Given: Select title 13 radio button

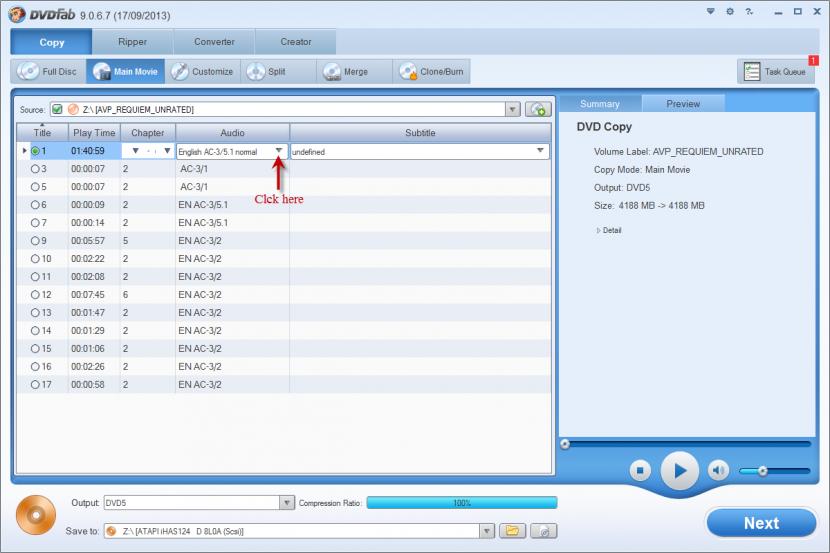Looking at the screenshot, I should click(35, 313).
